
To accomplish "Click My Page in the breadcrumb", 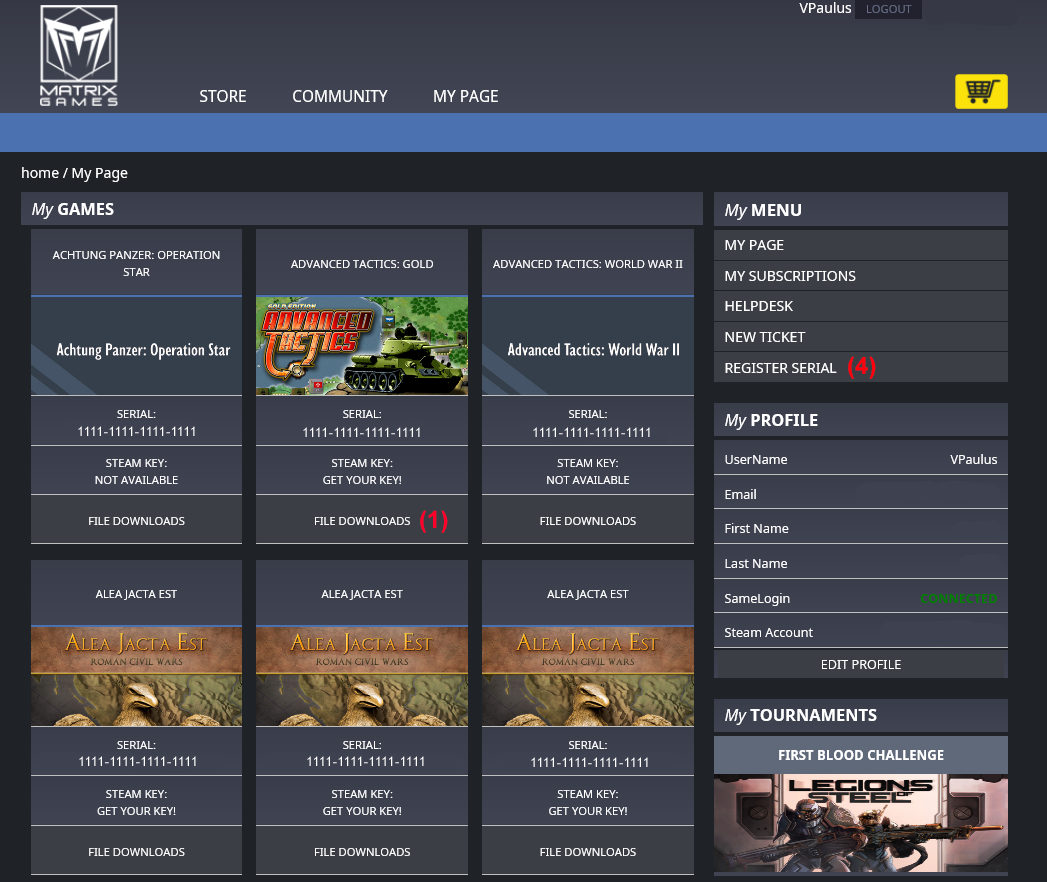I will (x=99, y=173).
